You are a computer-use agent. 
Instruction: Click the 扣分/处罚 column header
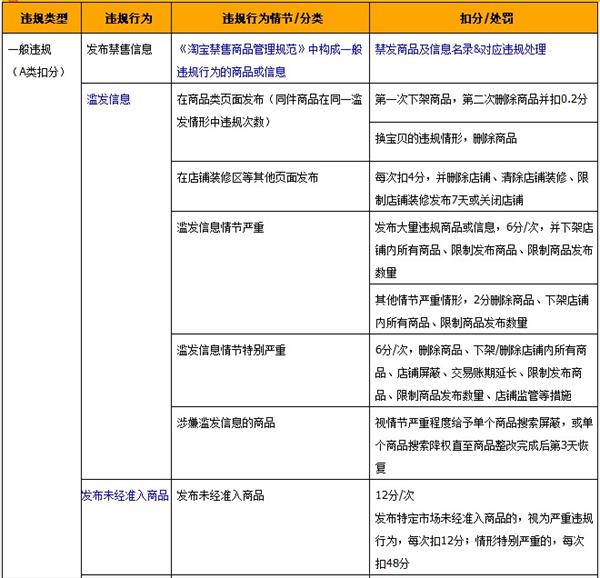[484, 18]
